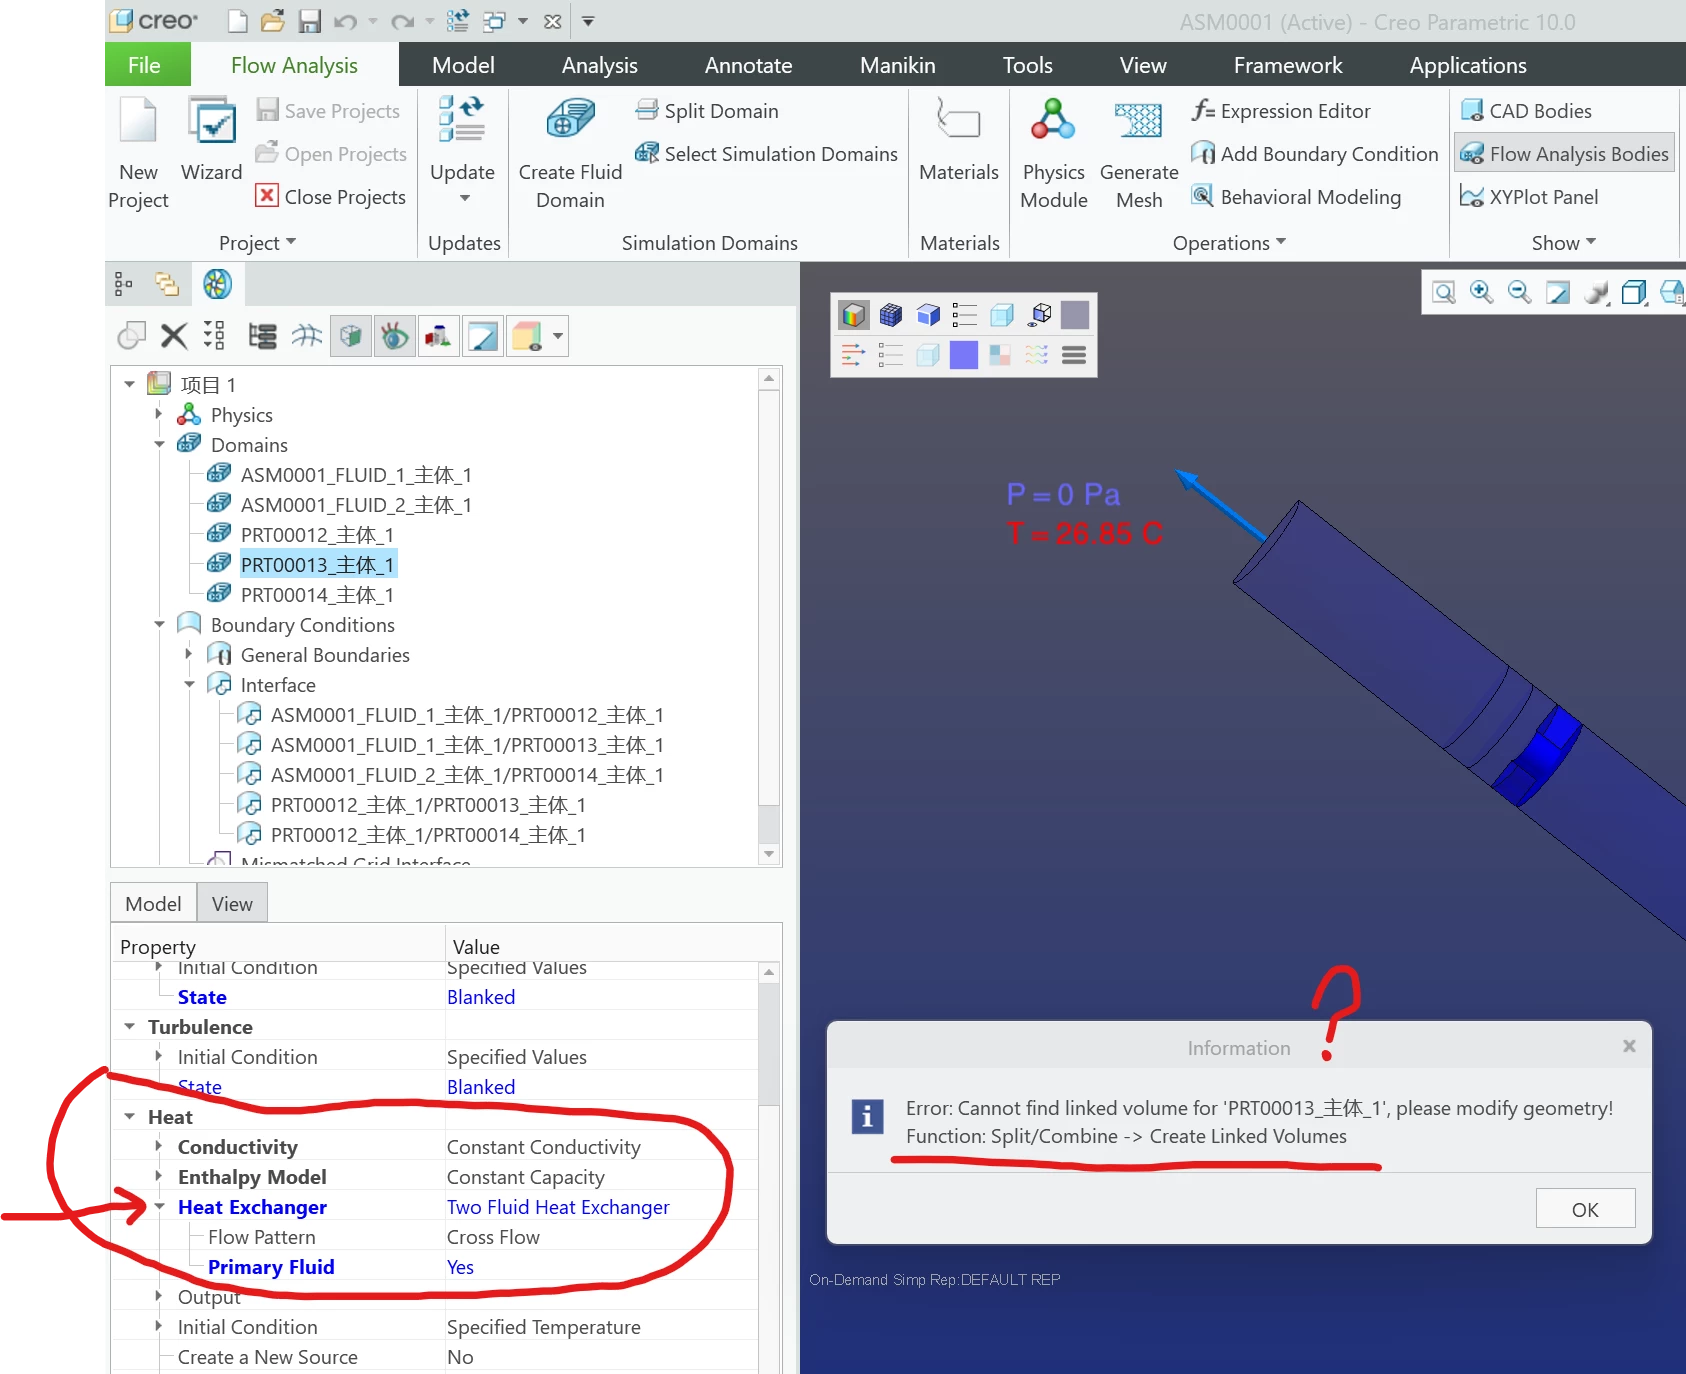Create a New Project
This screenshot has height=1374, width=1686.
click(138, 153)
